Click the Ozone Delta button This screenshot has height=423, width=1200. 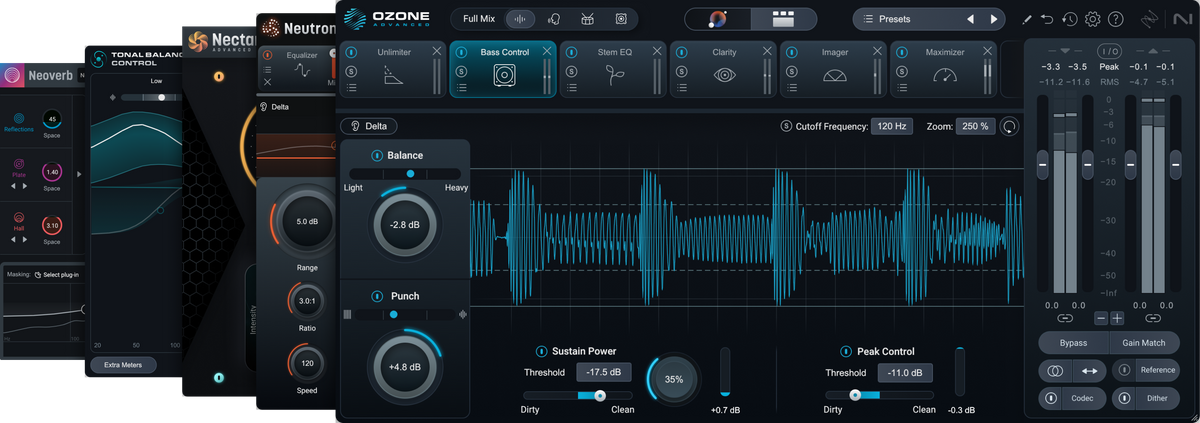[x=369, y=126]
